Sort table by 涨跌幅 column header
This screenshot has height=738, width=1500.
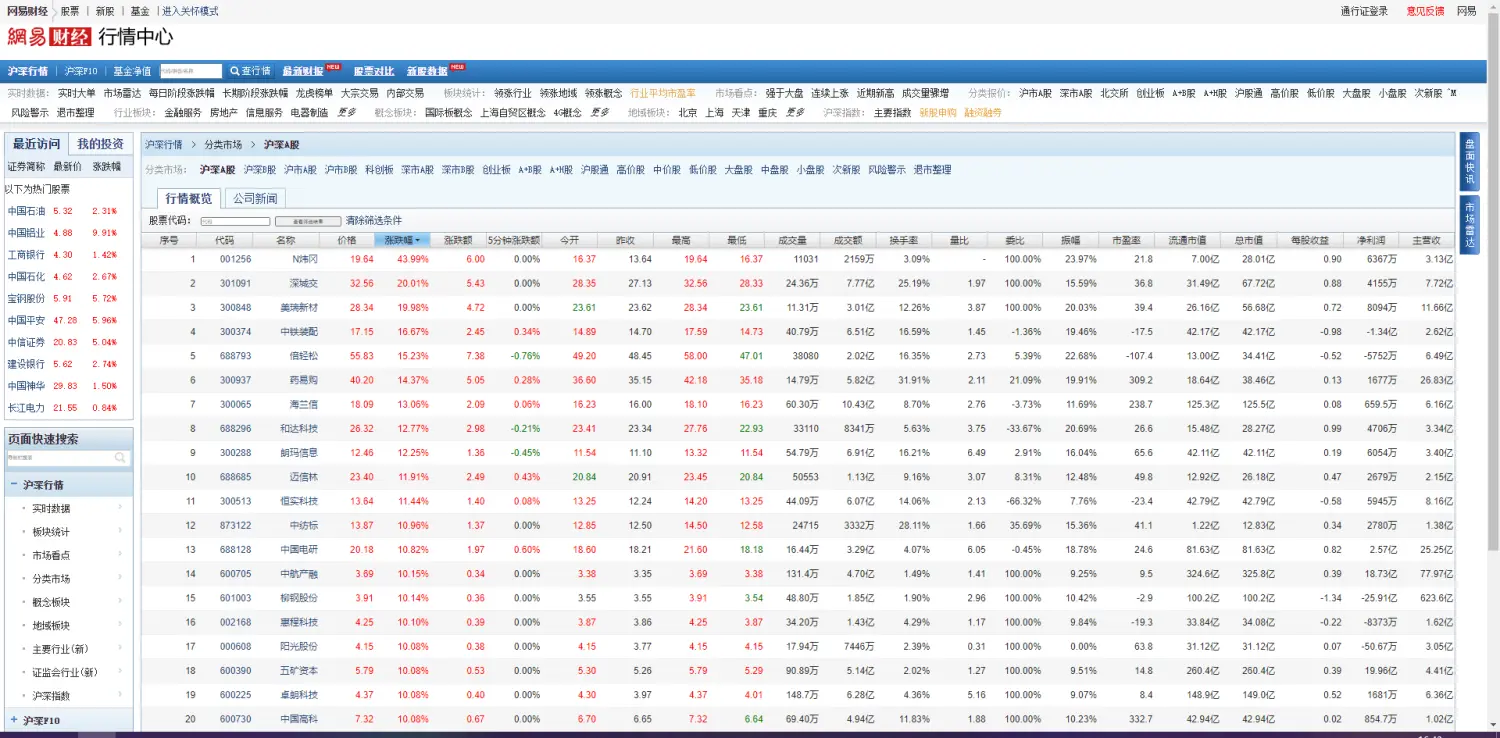(403, 240)
